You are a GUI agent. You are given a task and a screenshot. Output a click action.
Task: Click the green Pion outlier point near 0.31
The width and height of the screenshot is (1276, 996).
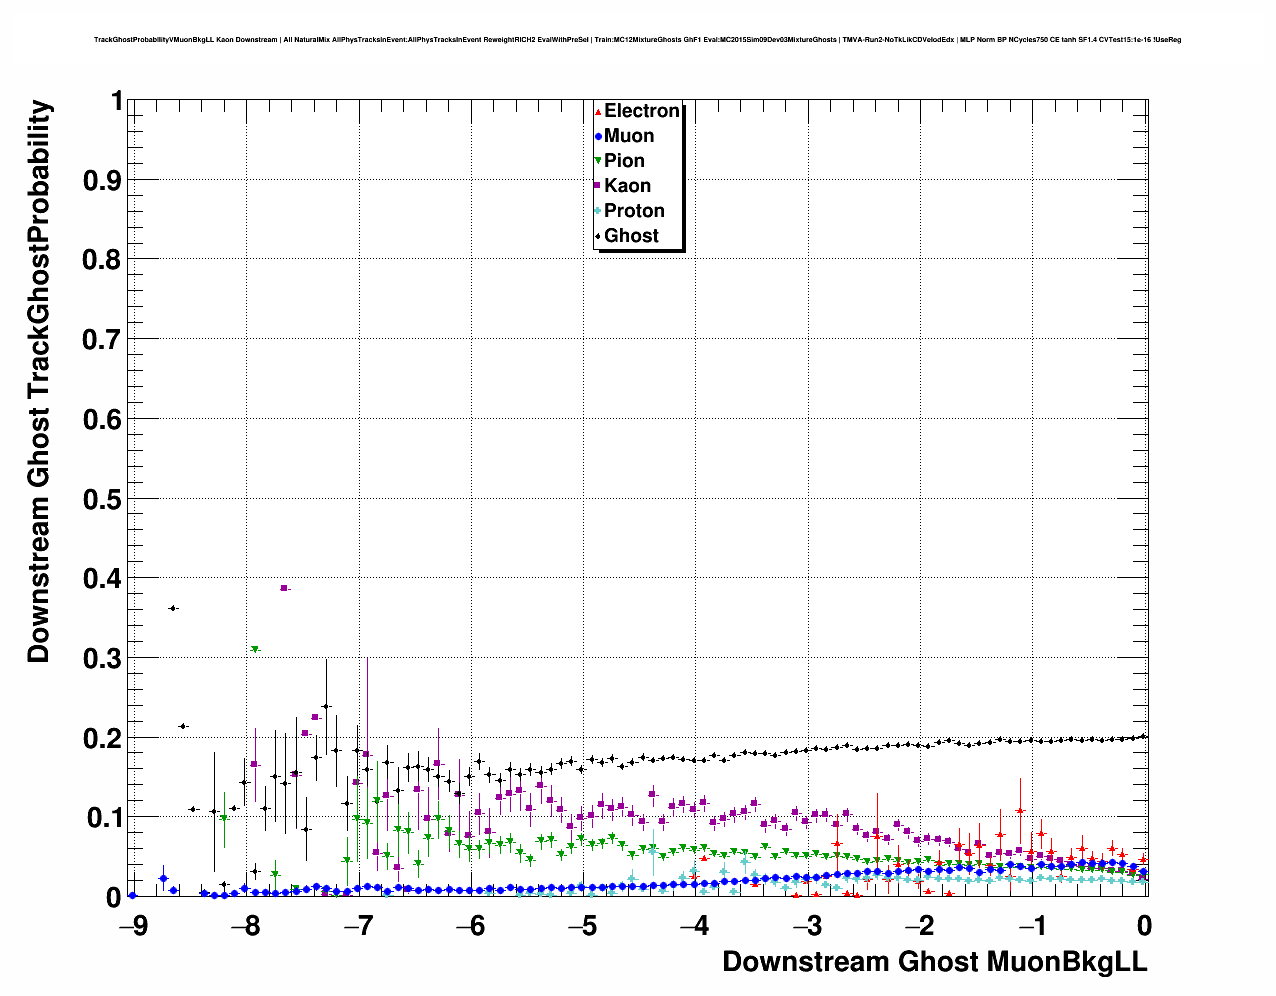(x=255, y=649)
